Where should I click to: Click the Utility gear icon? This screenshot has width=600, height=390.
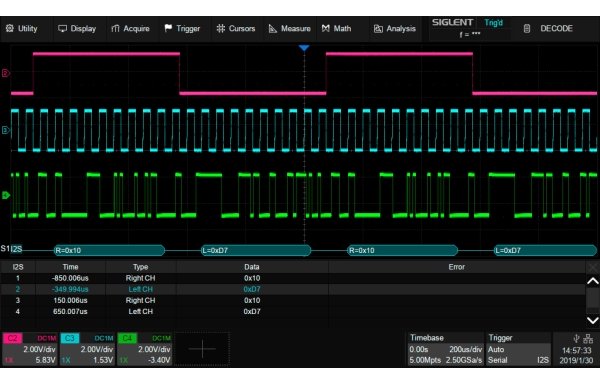[10, 28]
